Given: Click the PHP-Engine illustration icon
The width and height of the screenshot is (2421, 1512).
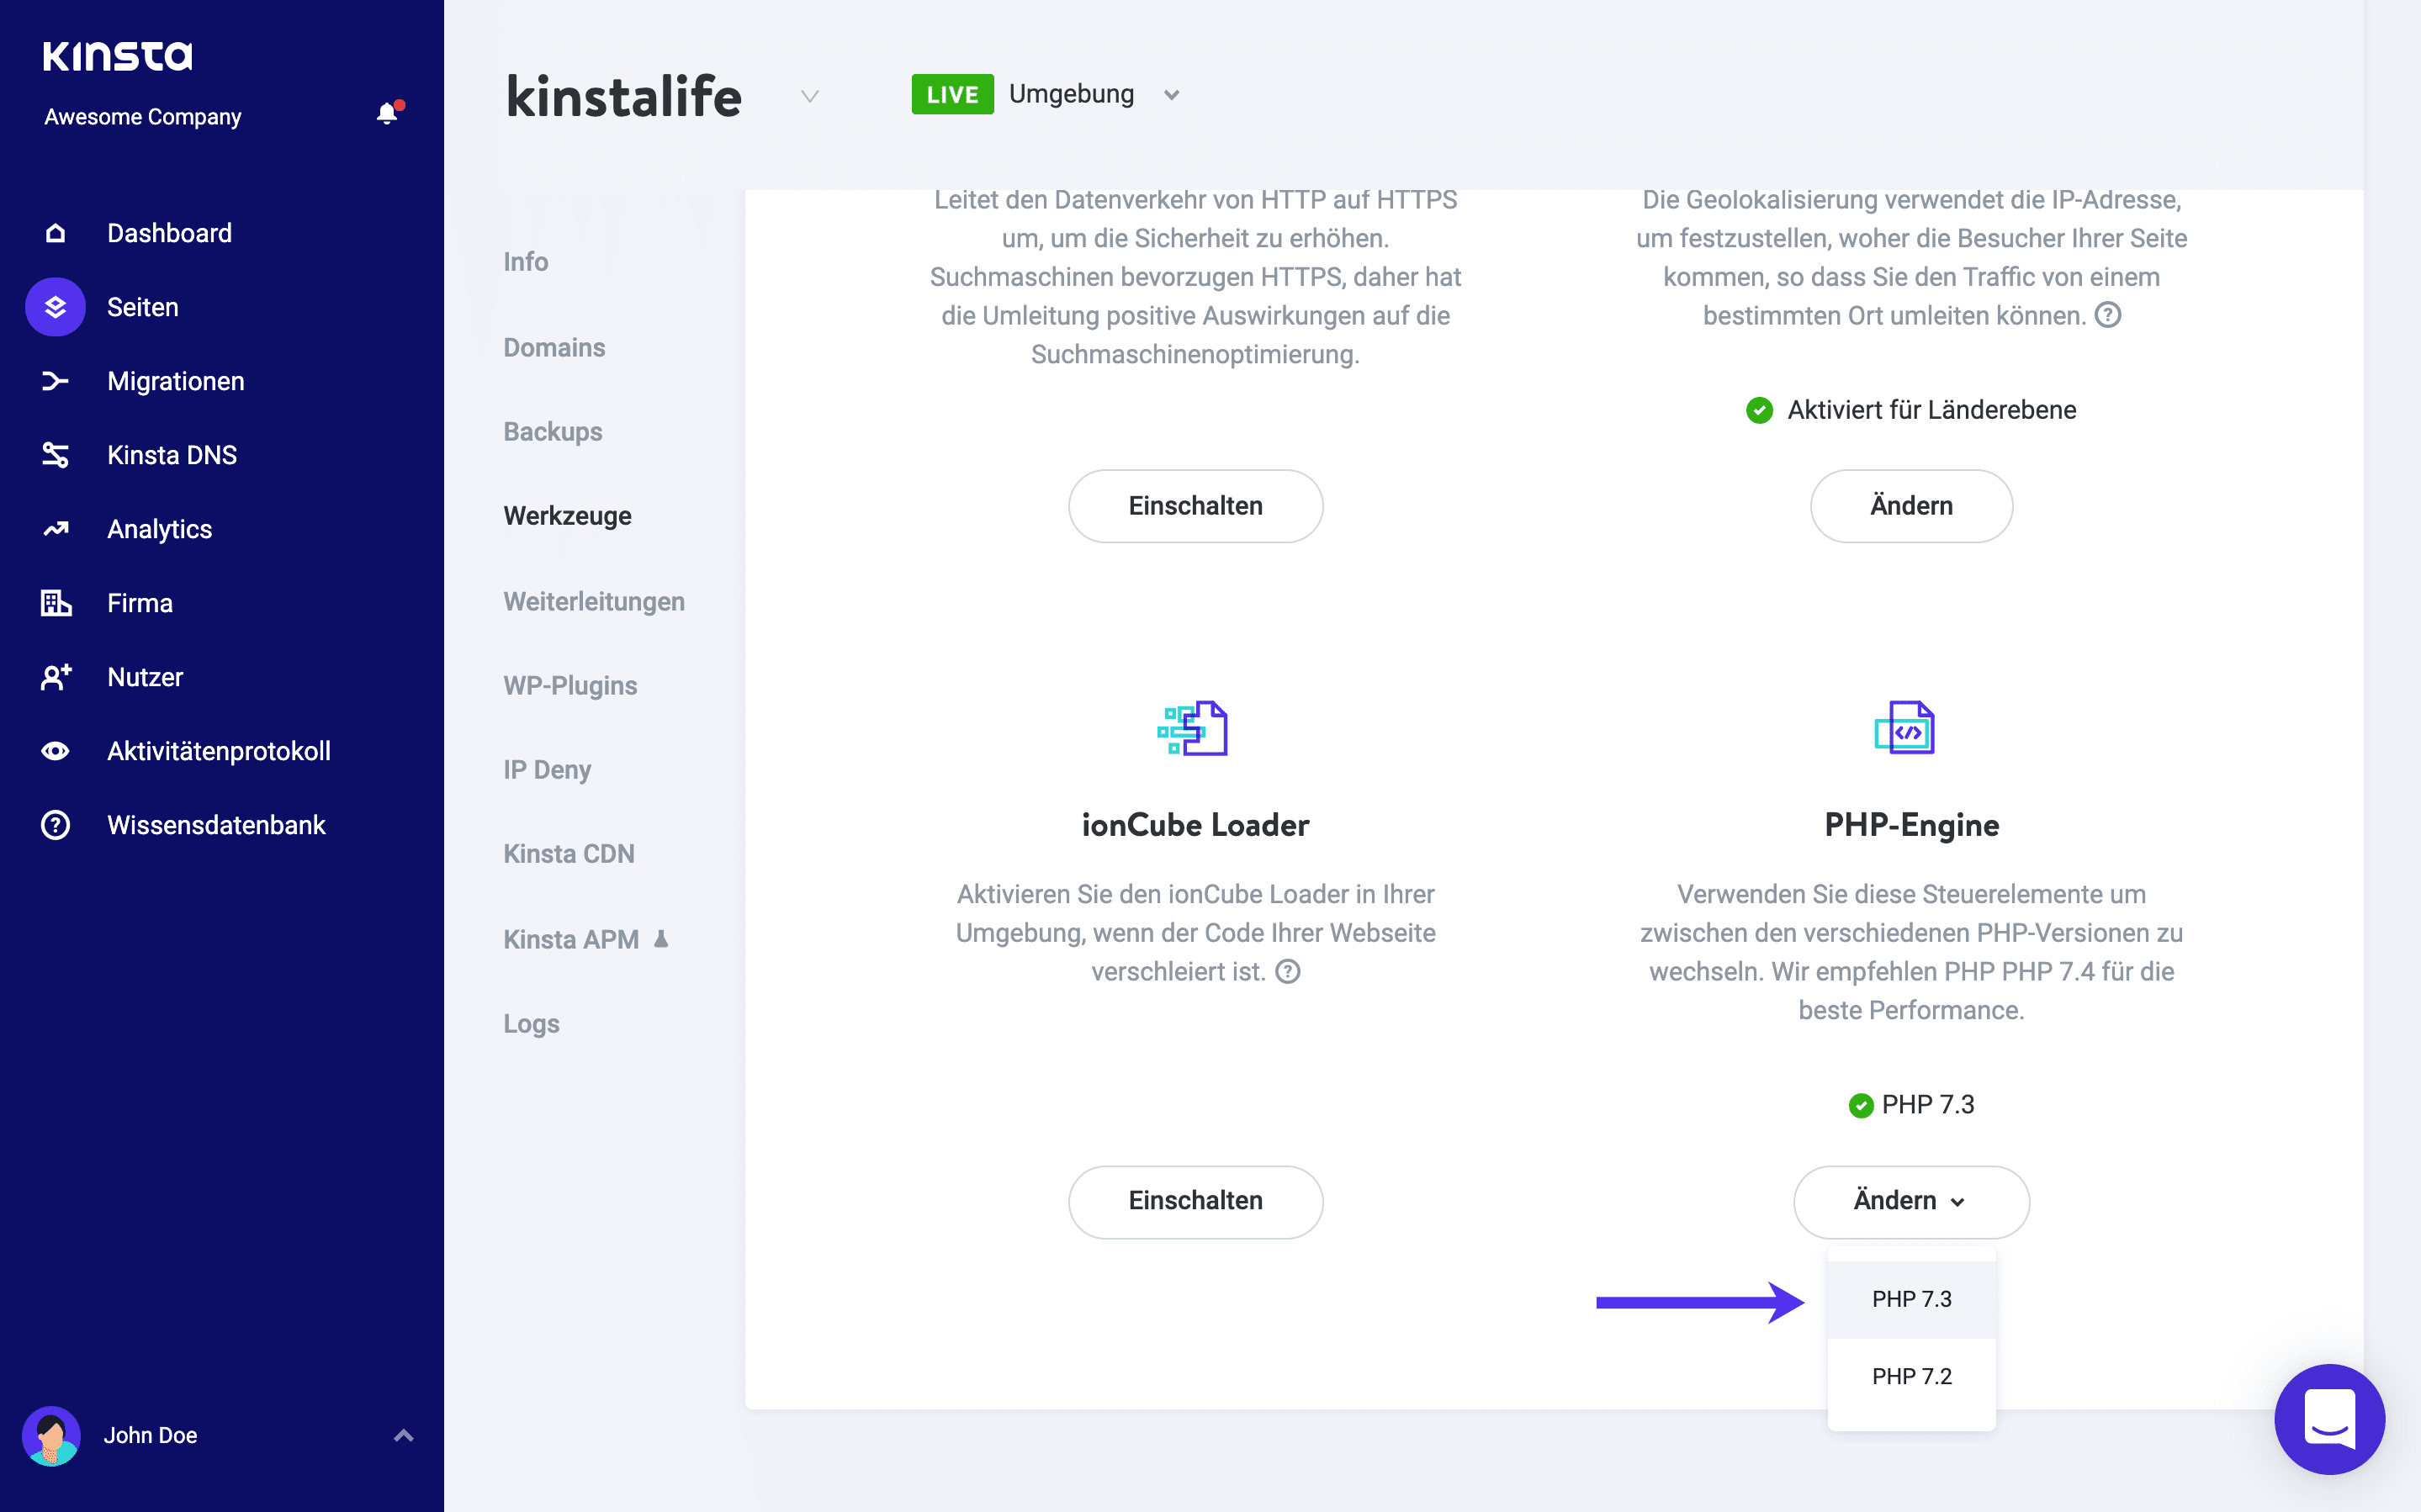Looking at the screenshot, I should (x=1905, y=728).
